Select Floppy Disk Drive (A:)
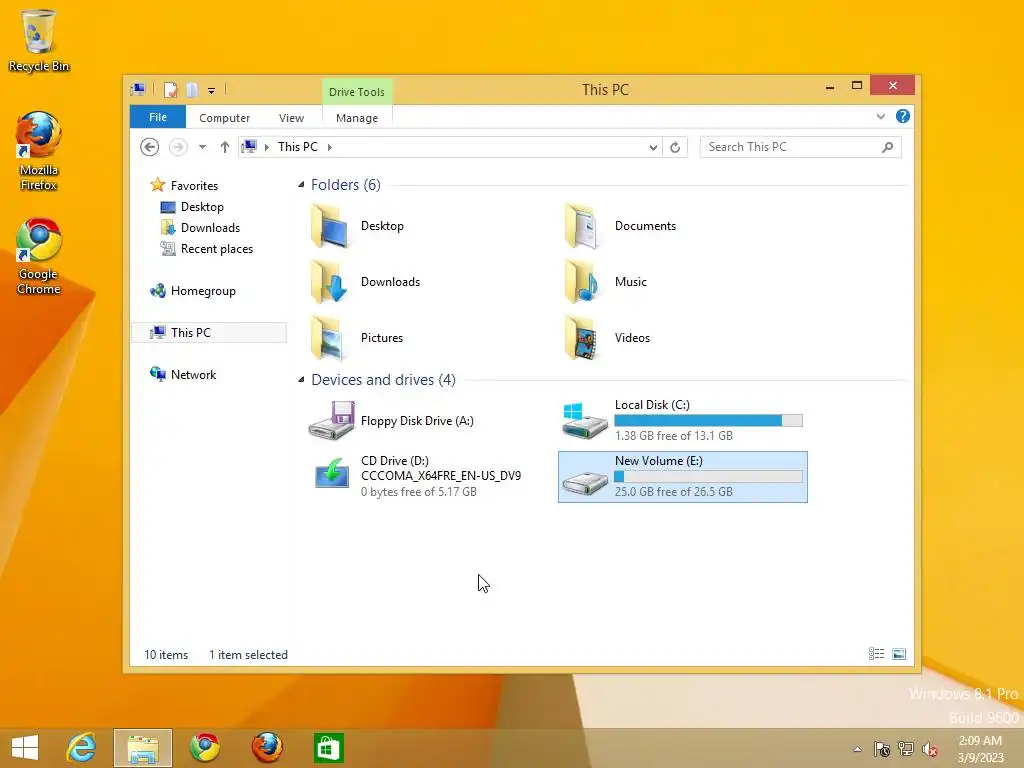The width and height of the screenshot is (1024, 768). point(391,421)
